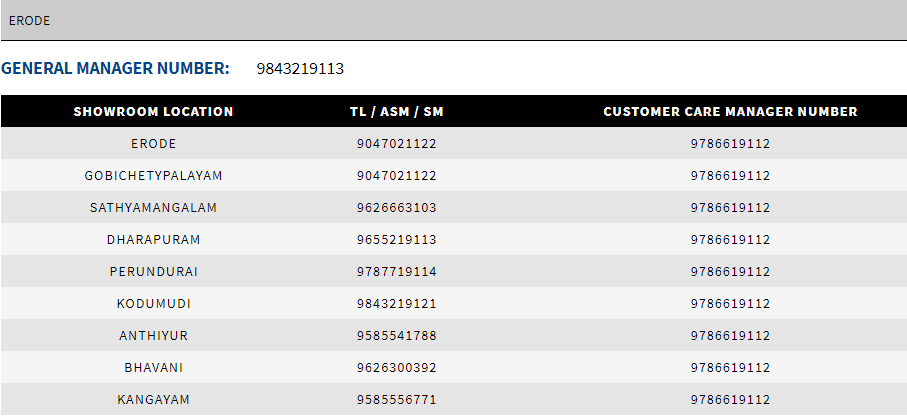Click the Customer Care Manager Number header
Viewport: 907px width, 418px height.
tap(730, 112)
